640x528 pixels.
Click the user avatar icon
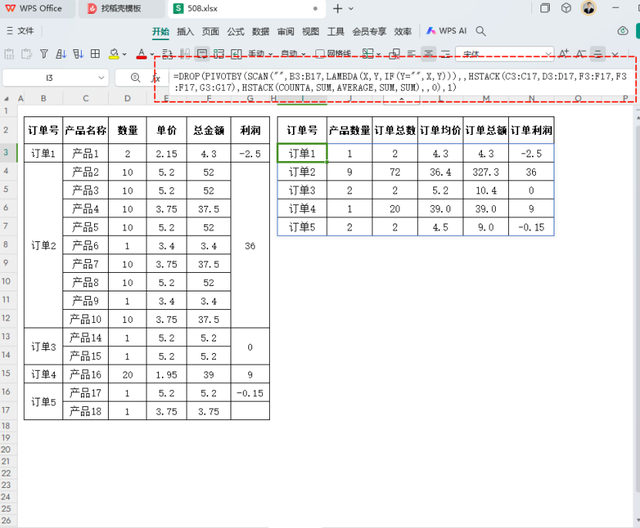589,8
